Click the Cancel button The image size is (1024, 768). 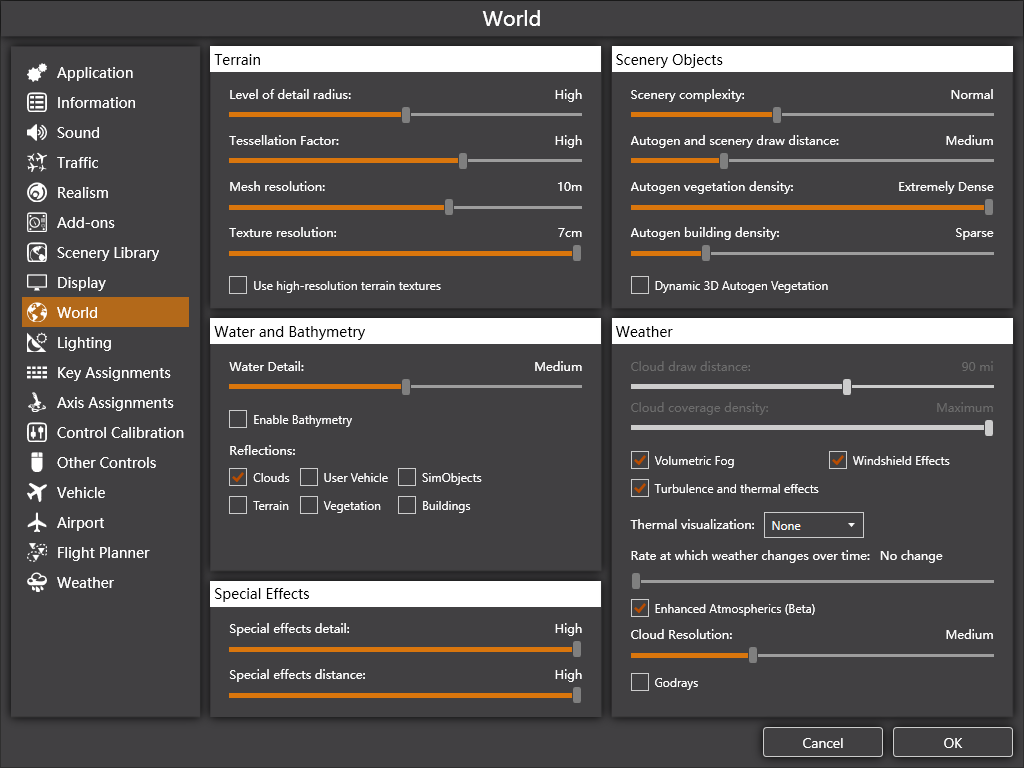tap(822, 743)
